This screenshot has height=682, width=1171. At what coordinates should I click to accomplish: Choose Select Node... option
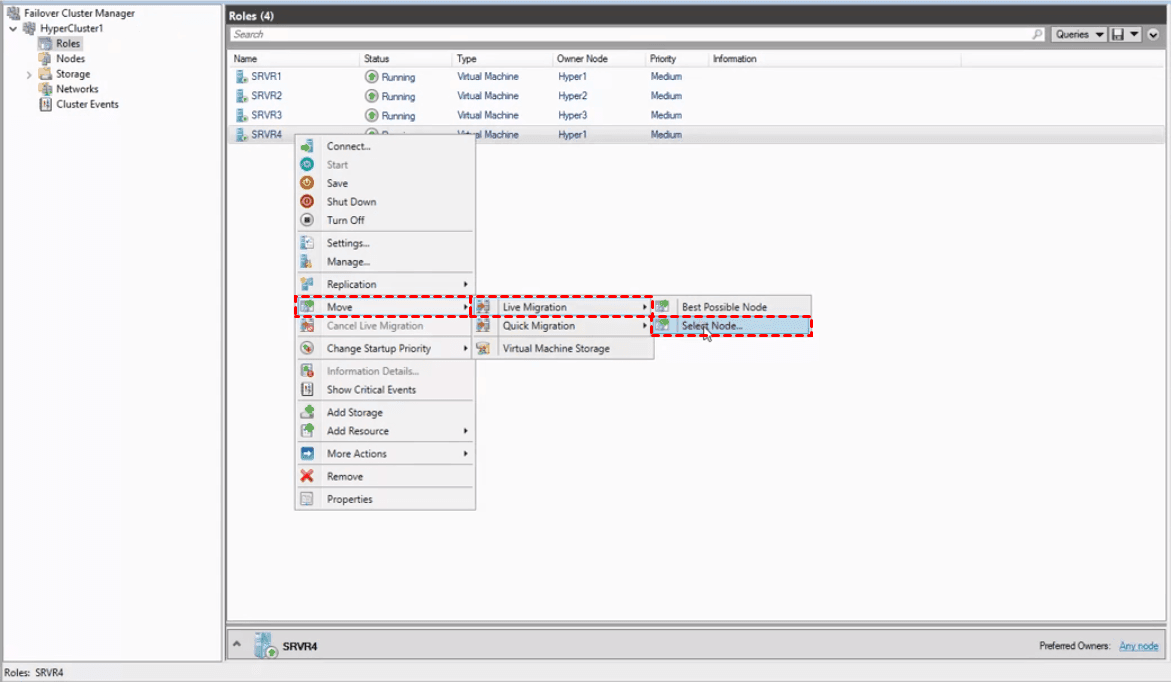[732, 326]
